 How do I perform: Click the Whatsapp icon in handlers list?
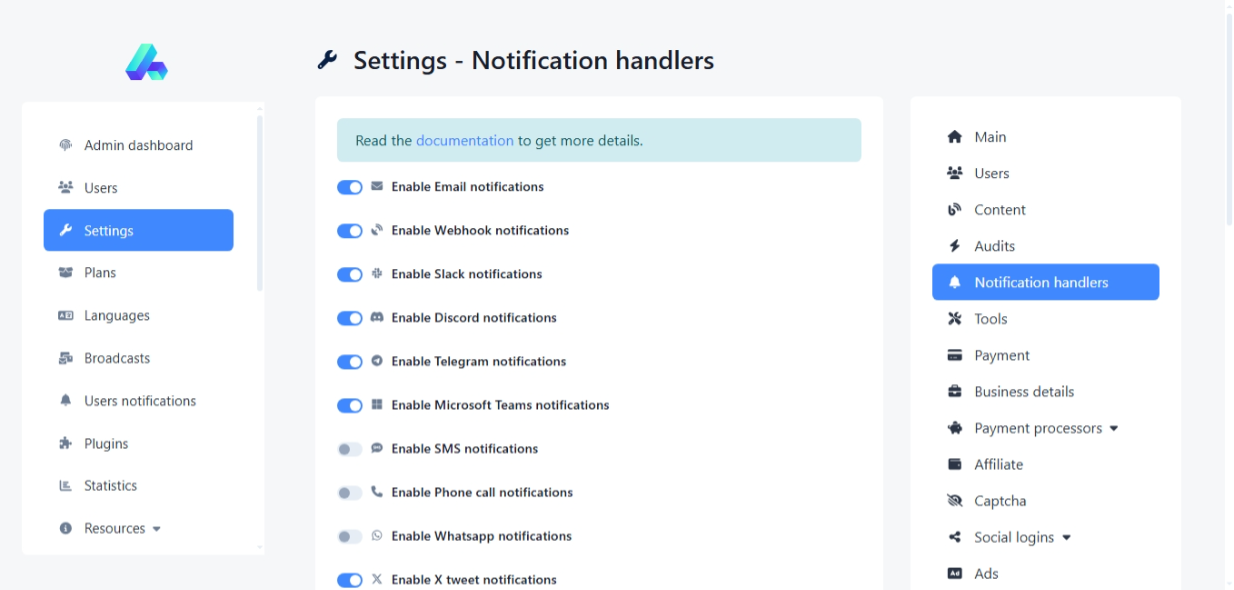coord(377,536)
